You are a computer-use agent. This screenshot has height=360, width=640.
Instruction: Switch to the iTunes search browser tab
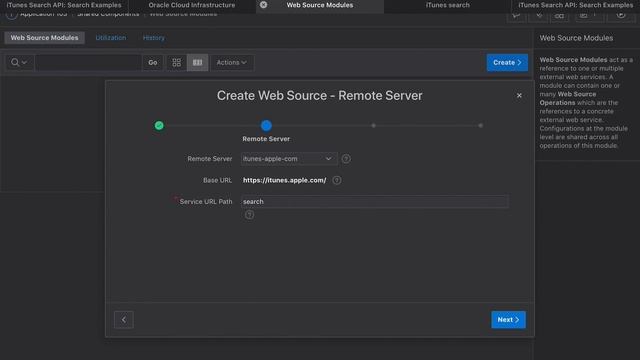click(447, 5)
